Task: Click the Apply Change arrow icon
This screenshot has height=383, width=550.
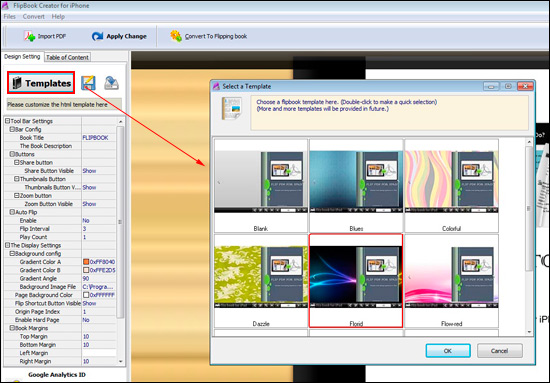Action: pyautogui.click(x=97, y=36)
